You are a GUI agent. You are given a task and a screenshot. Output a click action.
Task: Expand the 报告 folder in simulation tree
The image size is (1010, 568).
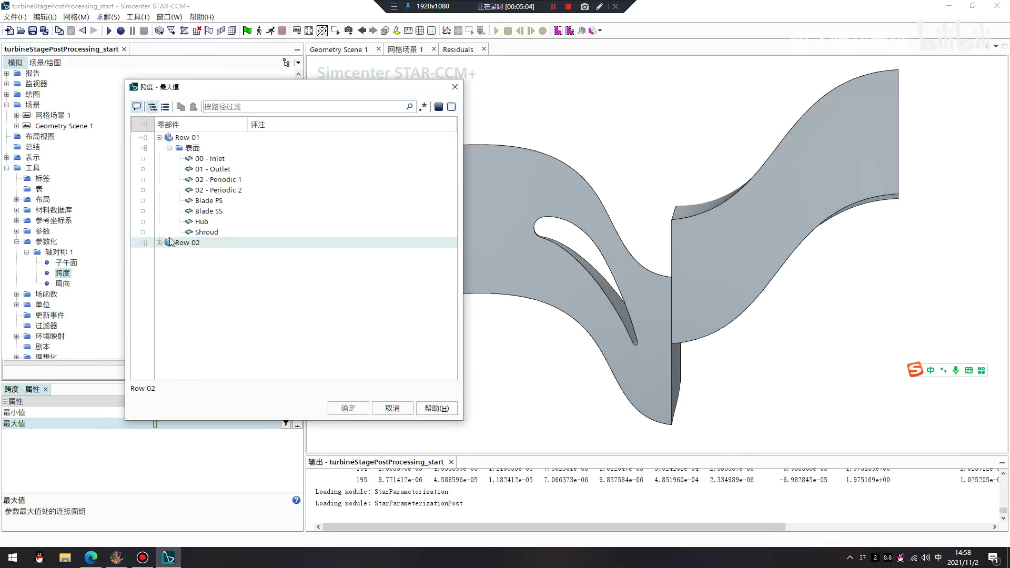tap(6, 73)
